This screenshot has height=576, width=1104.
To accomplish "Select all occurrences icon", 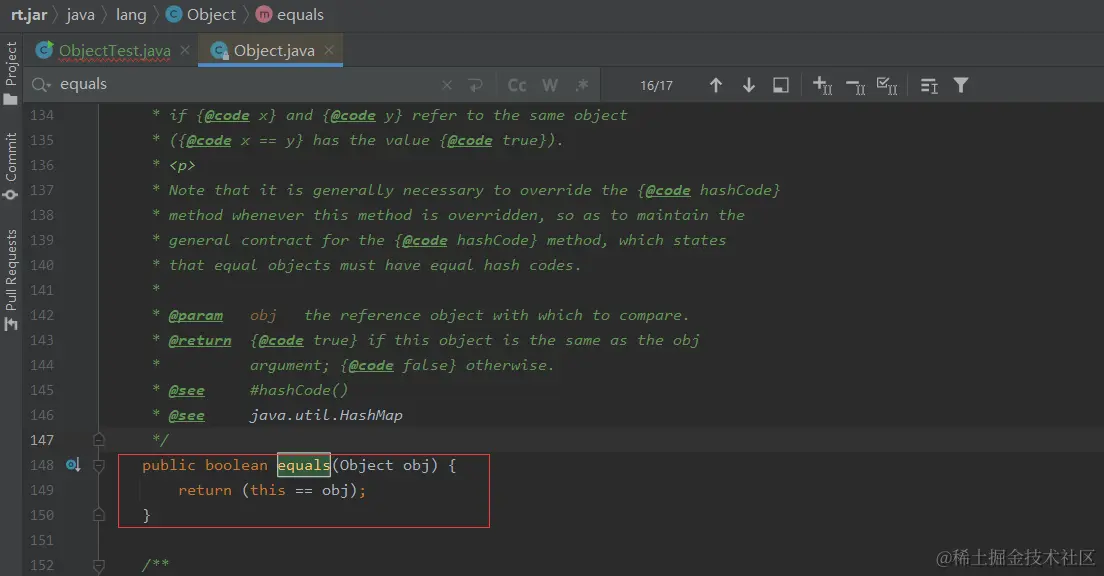I will 887,85.
